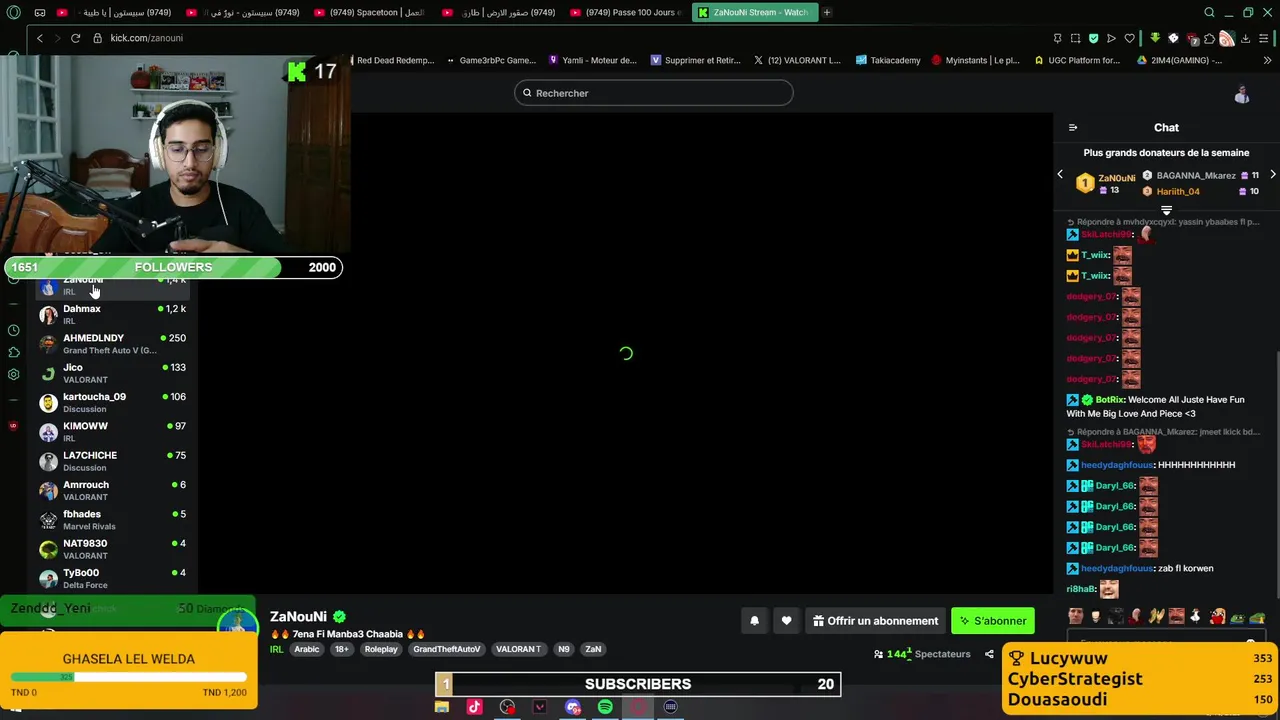
Task: Click the S'abonner button
Action: click(993, 621)
